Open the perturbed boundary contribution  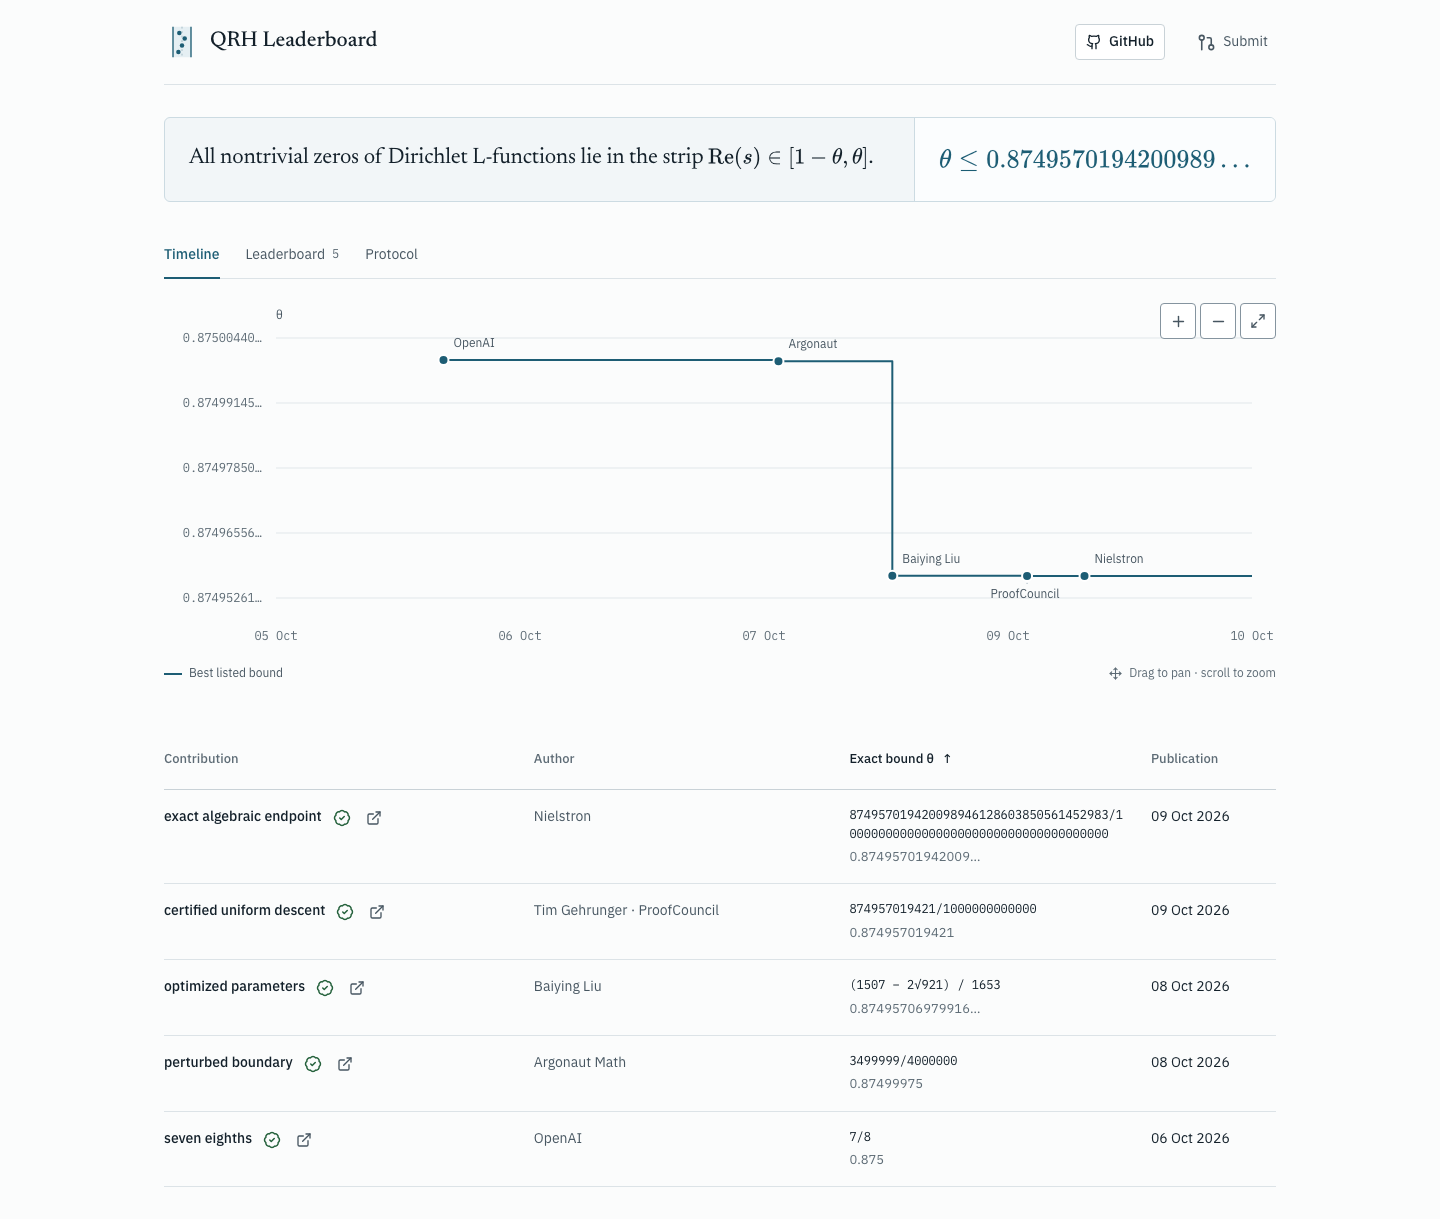pos(228,1063)
